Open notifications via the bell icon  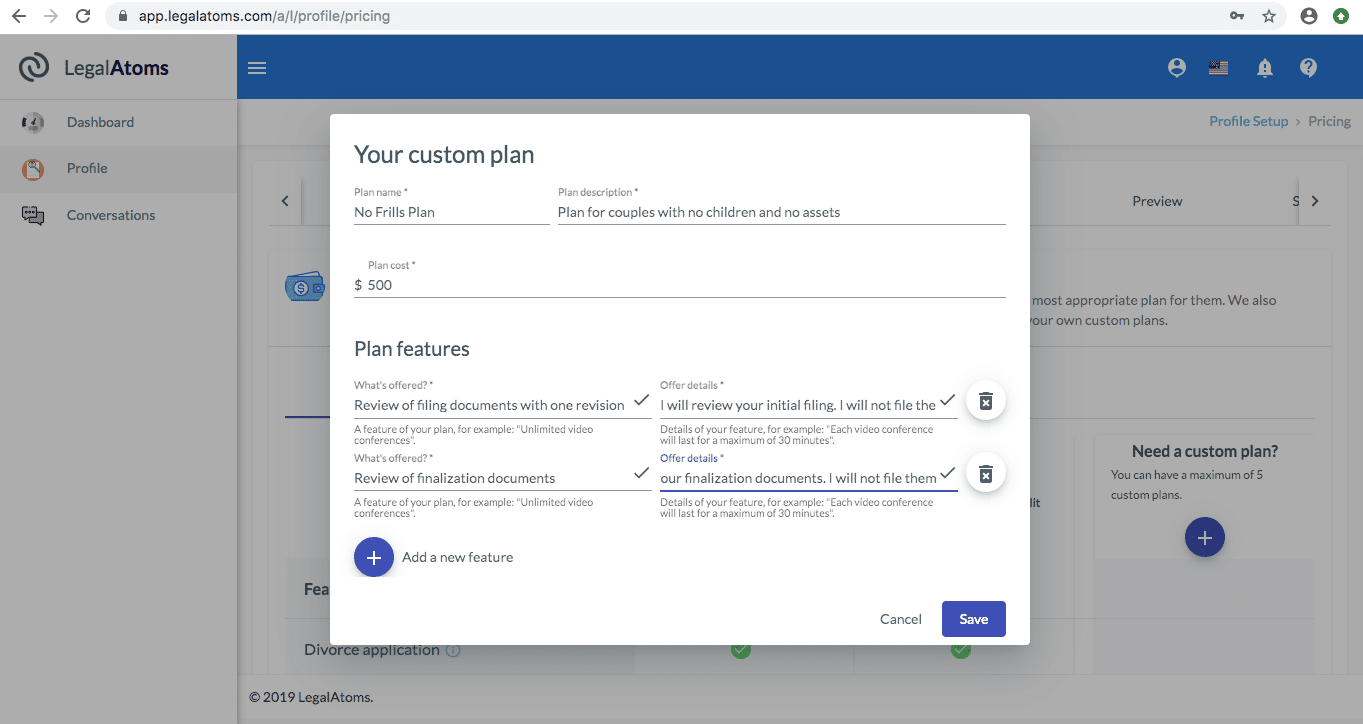1264,67
